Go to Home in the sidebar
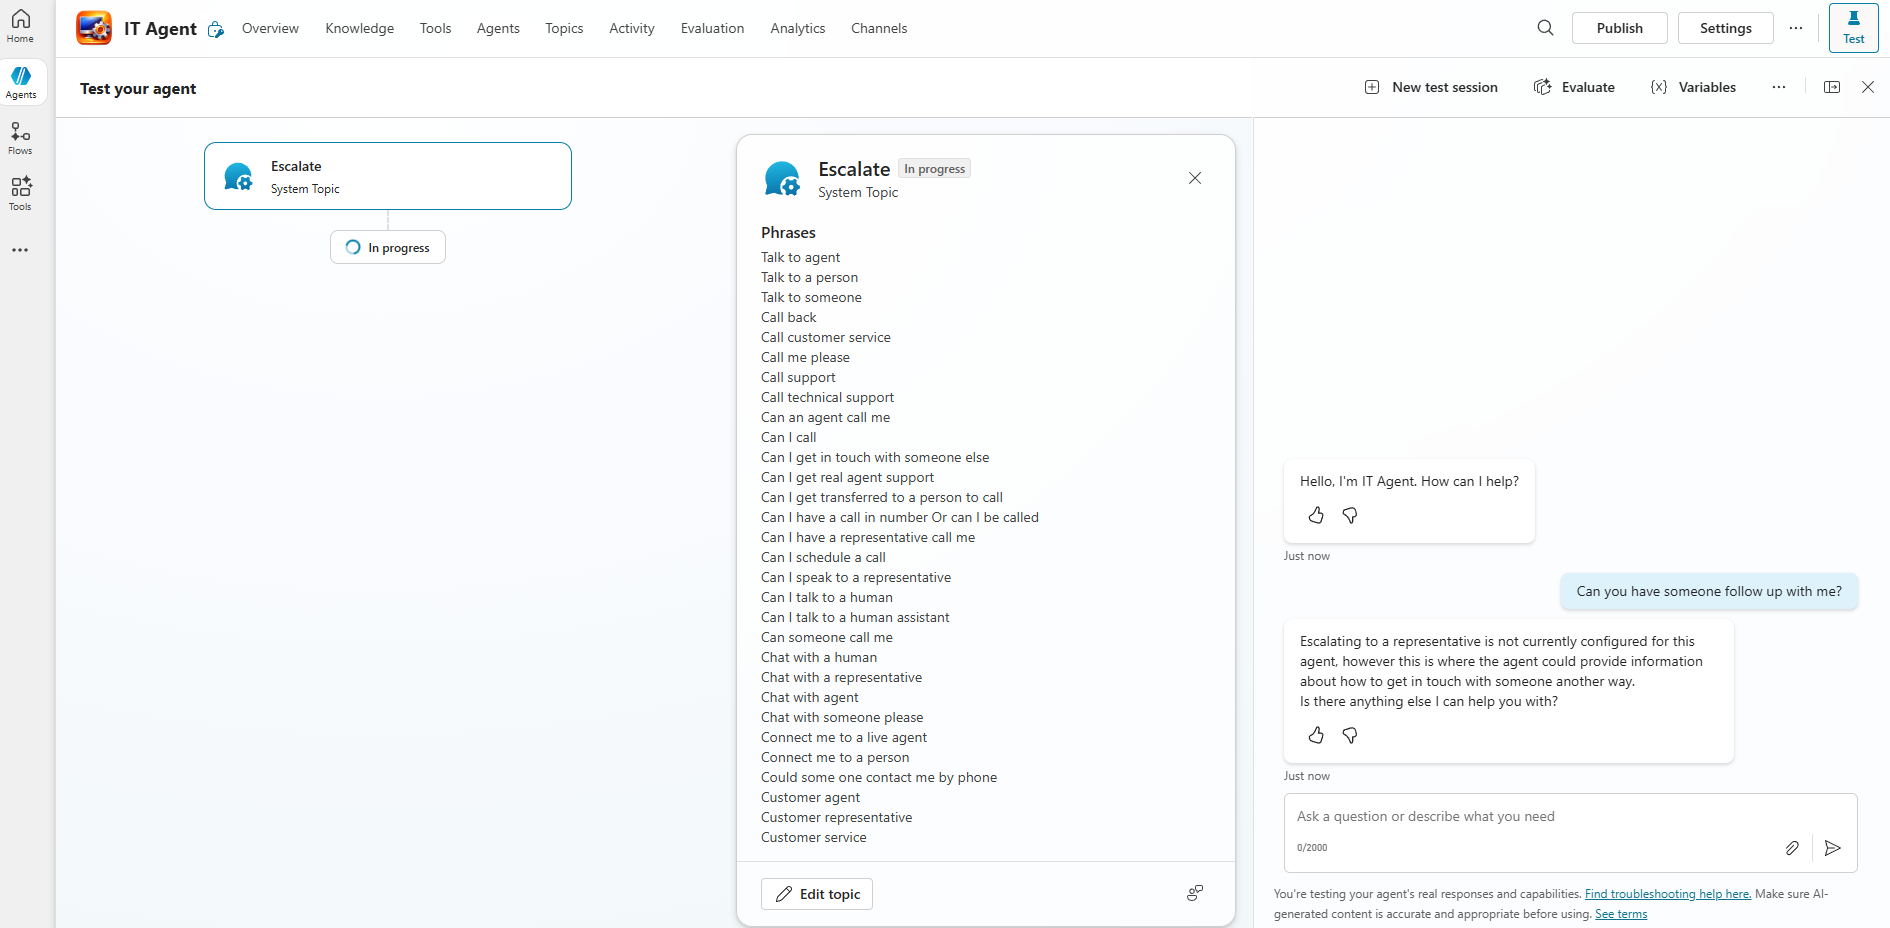The height and width of the screenshot is (928, 1890). (x=20, y=27)
